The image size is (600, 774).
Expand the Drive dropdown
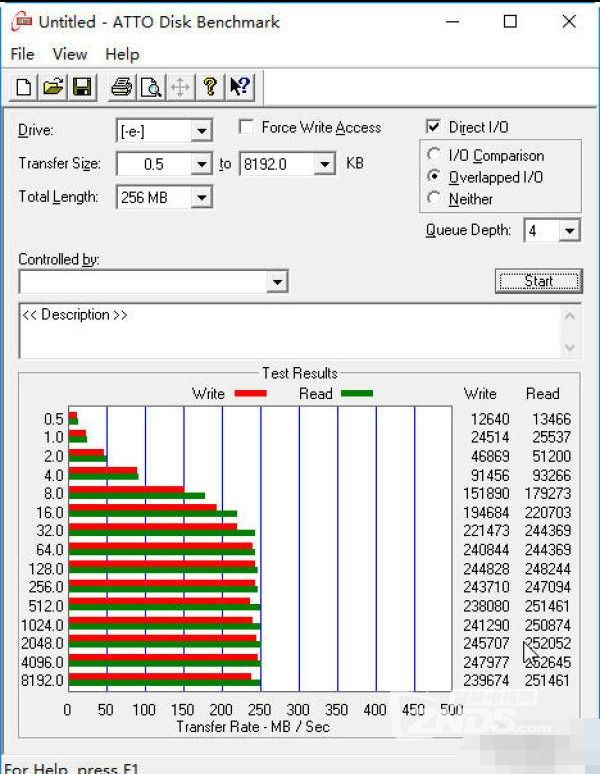pos(201,131)
